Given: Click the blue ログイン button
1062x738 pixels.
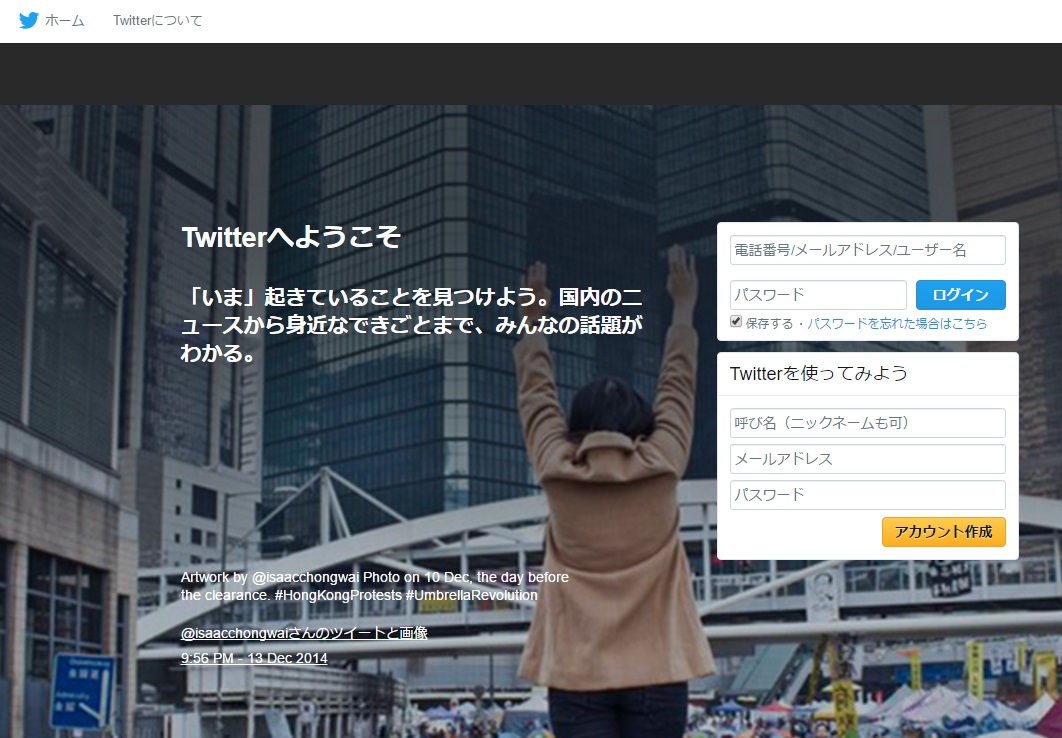Looking at the screenshot, I should tap(960, 295).
